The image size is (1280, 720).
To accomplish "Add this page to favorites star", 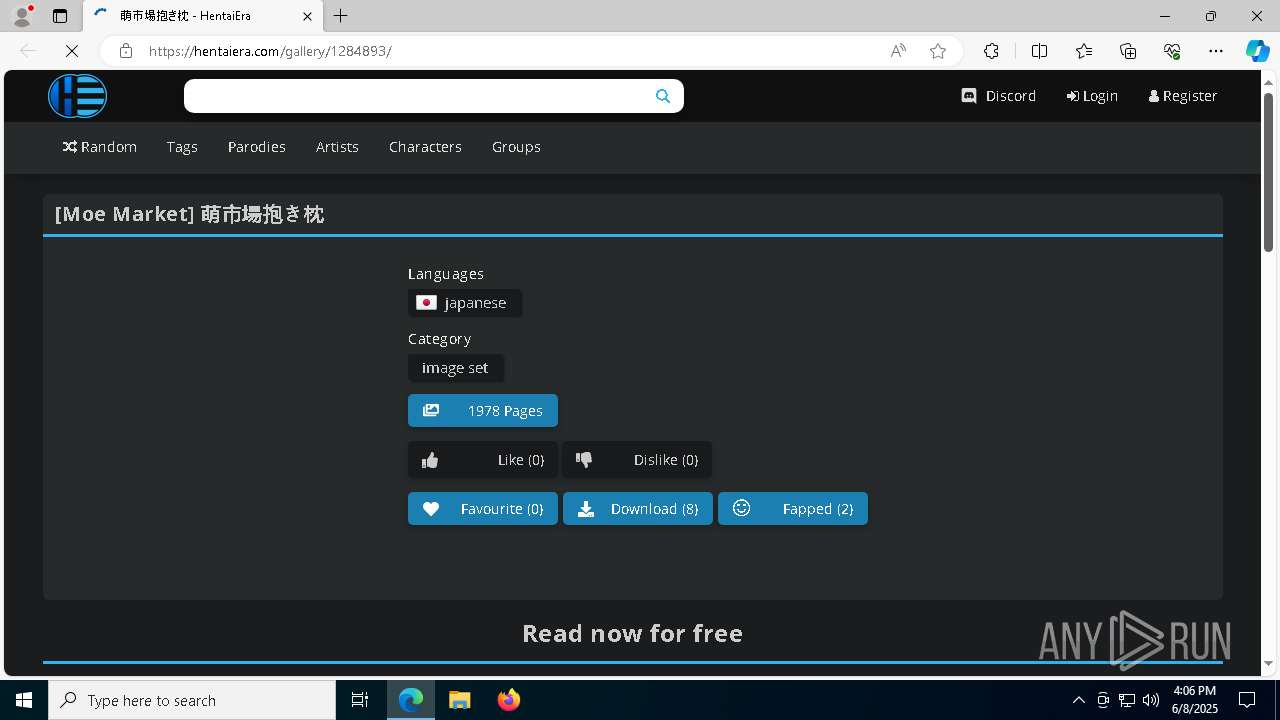I will [x=938, y=51].
